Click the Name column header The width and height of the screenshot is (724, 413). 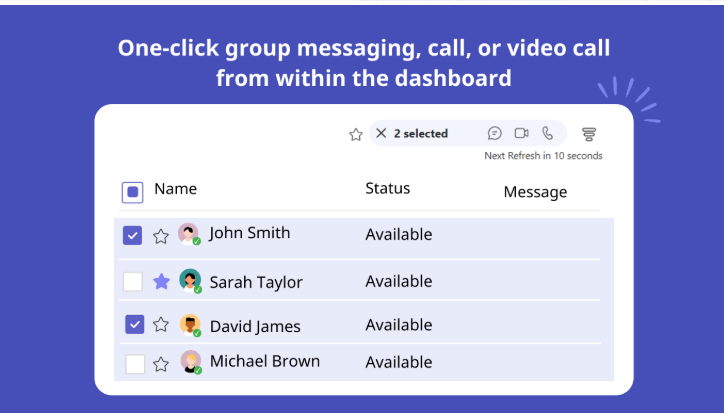(175, 188)
